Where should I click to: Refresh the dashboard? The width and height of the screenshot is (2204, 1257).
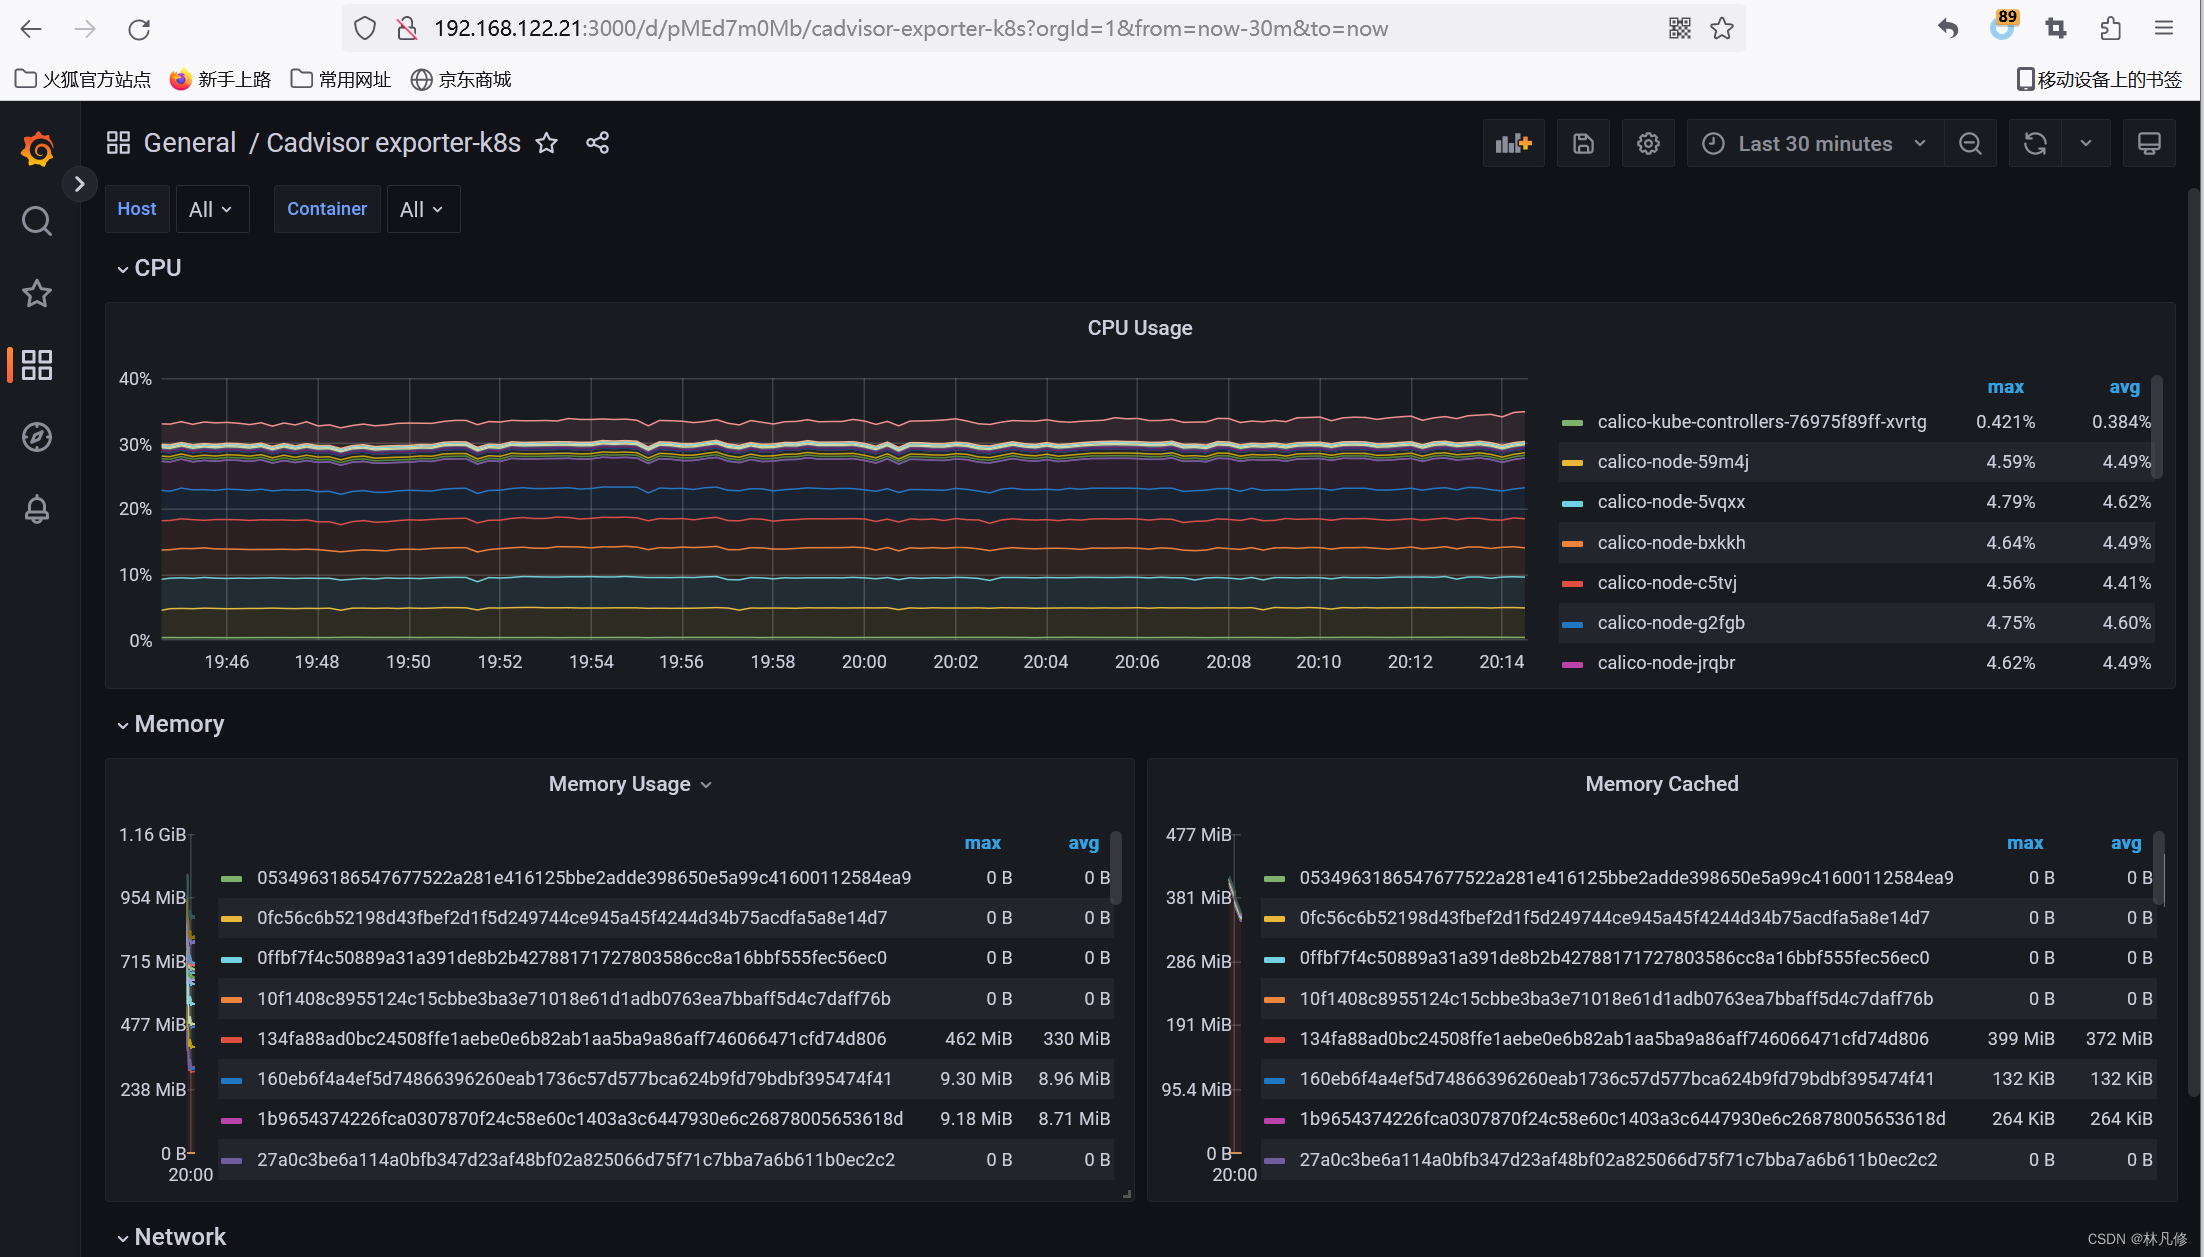2035,144
